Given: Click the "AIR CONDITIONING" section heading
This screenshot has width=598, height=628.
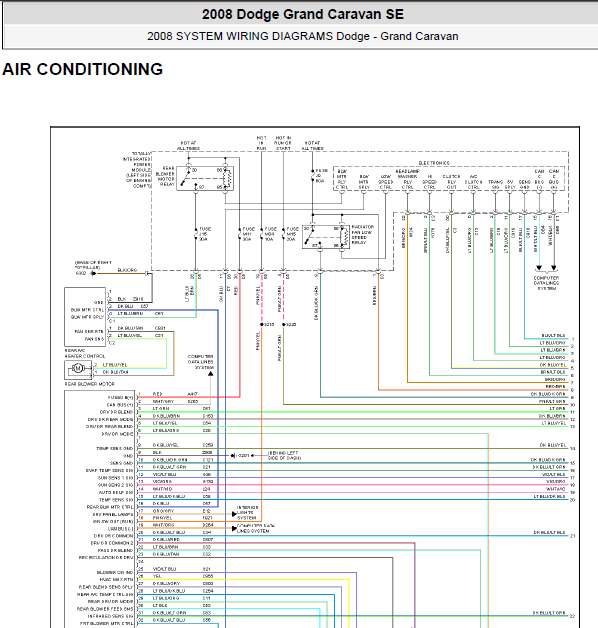Looking at the screenshot, I should (x=83, y=69).
